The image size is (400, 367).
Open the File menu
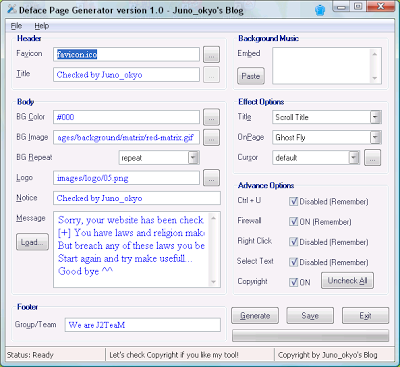point(16,26)
